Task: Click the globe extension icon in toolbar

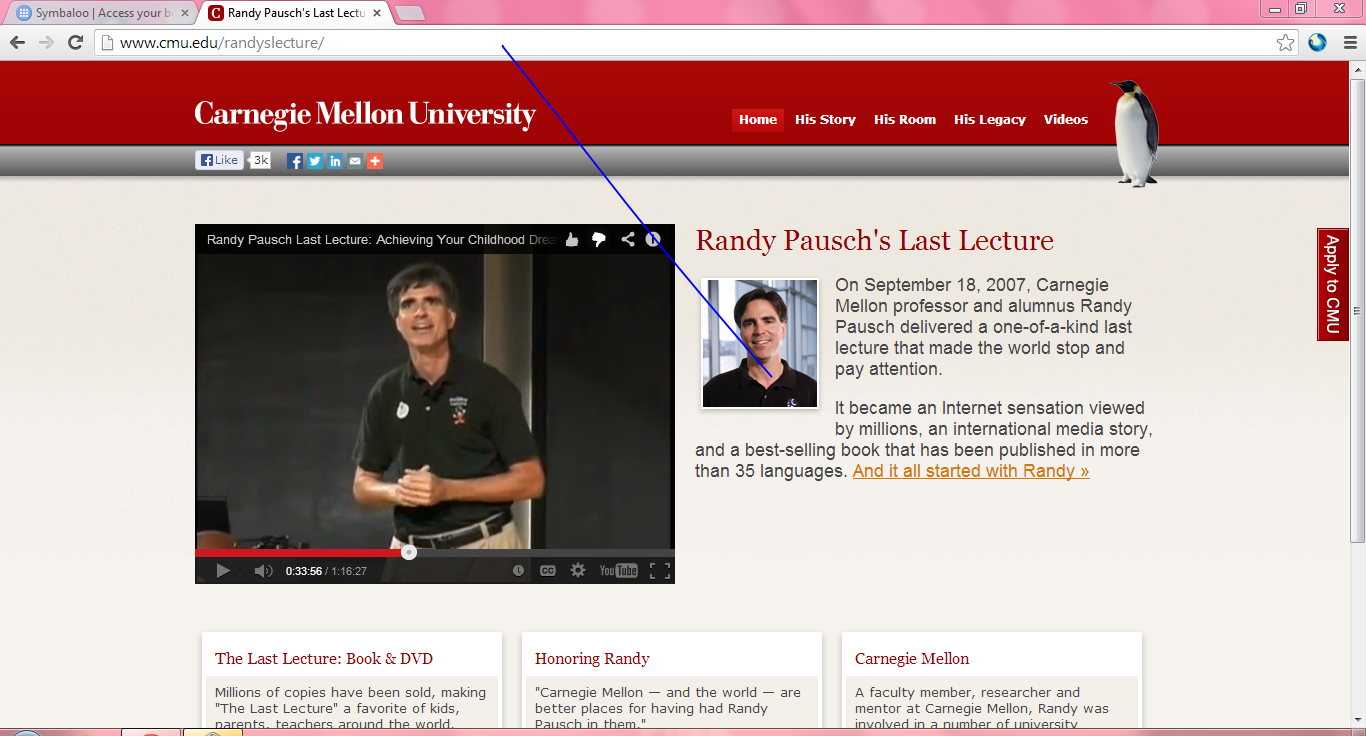Action: pos(1317,42)
